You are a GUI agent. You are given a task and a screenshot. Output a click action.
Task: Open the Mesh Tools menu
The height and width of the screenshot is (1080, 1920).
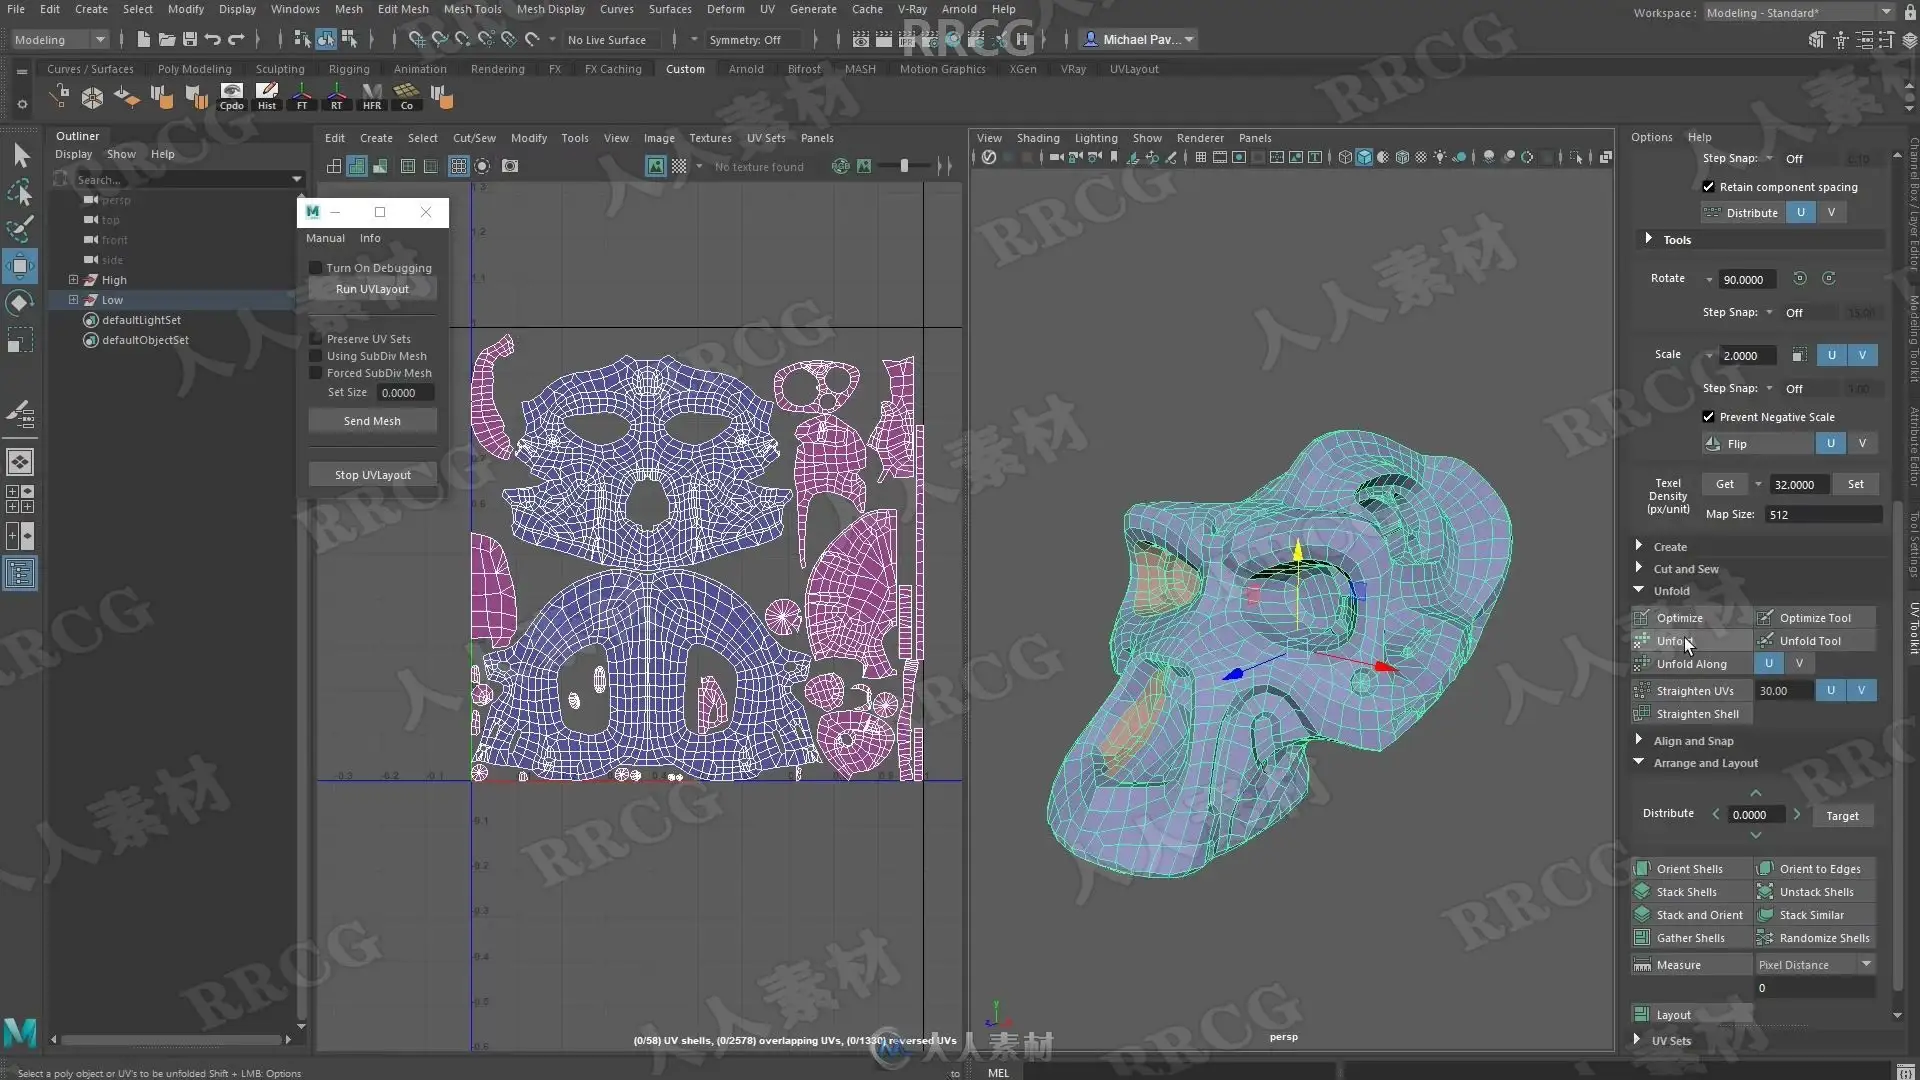tap(472, 9)
